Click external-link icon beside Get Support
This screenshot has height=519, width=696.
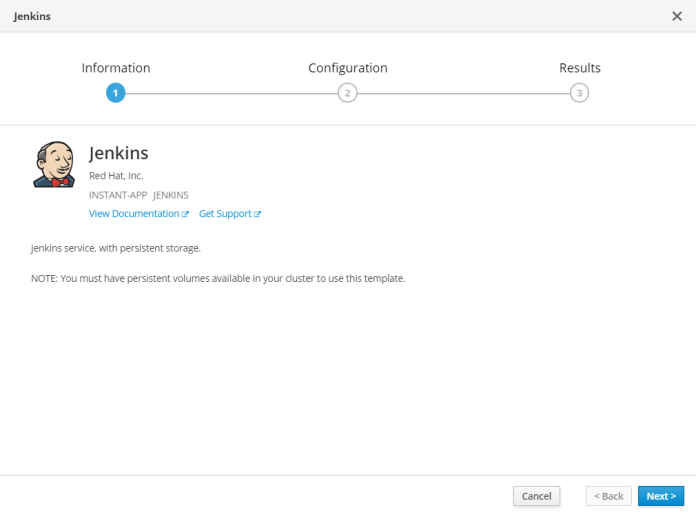click(257, 214)
